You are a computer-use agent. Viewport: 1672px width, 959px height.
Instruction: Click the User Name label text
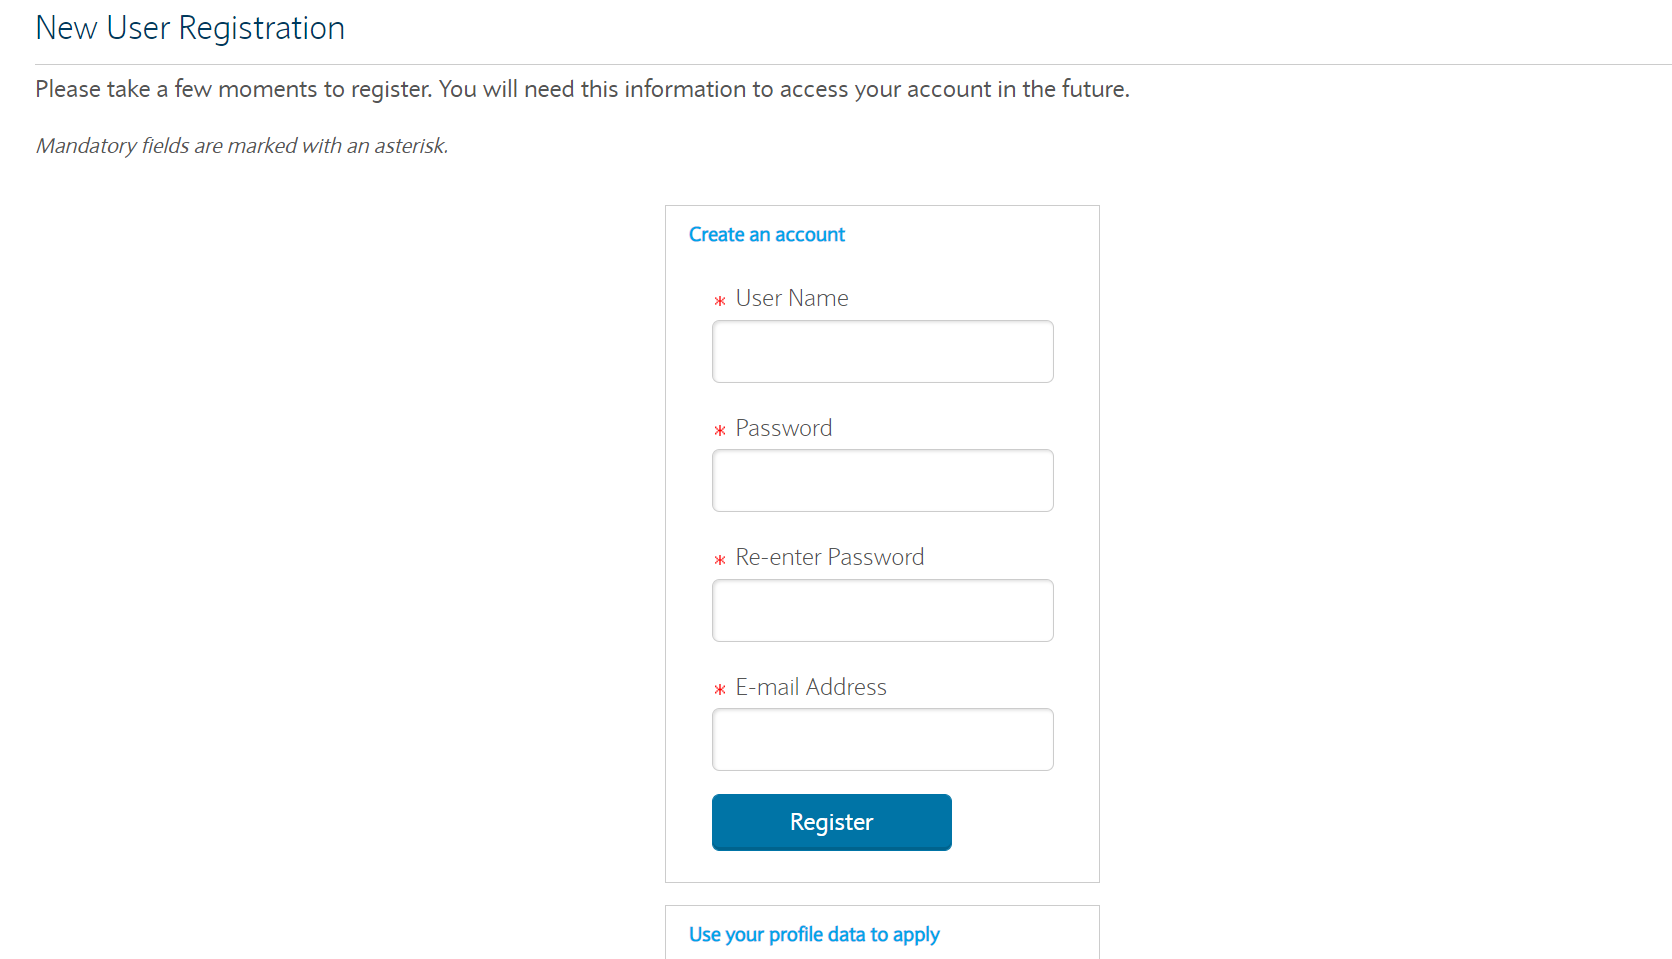(x=792, y=298)
